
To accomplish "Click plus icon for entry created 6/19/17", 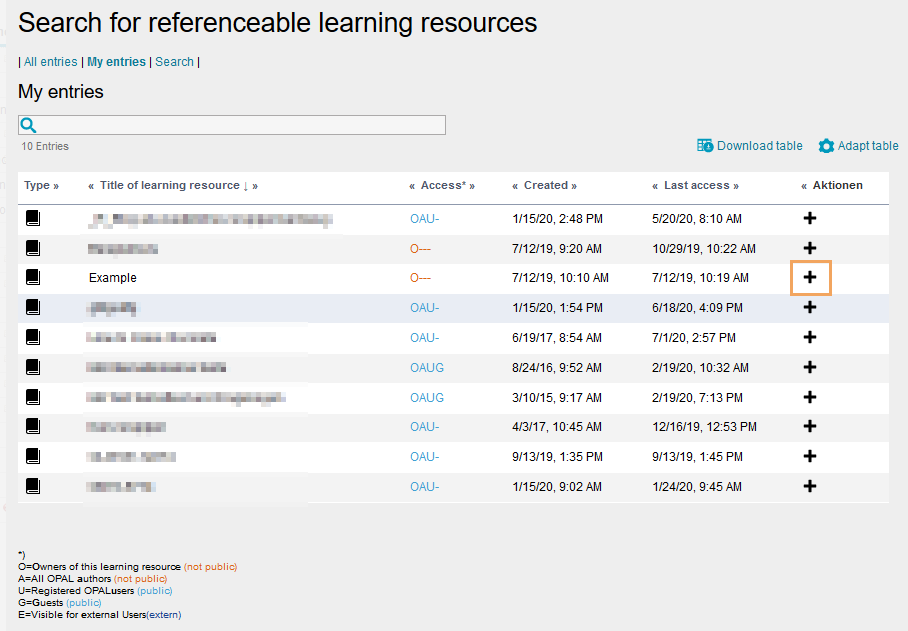I will tap(810, 337).
